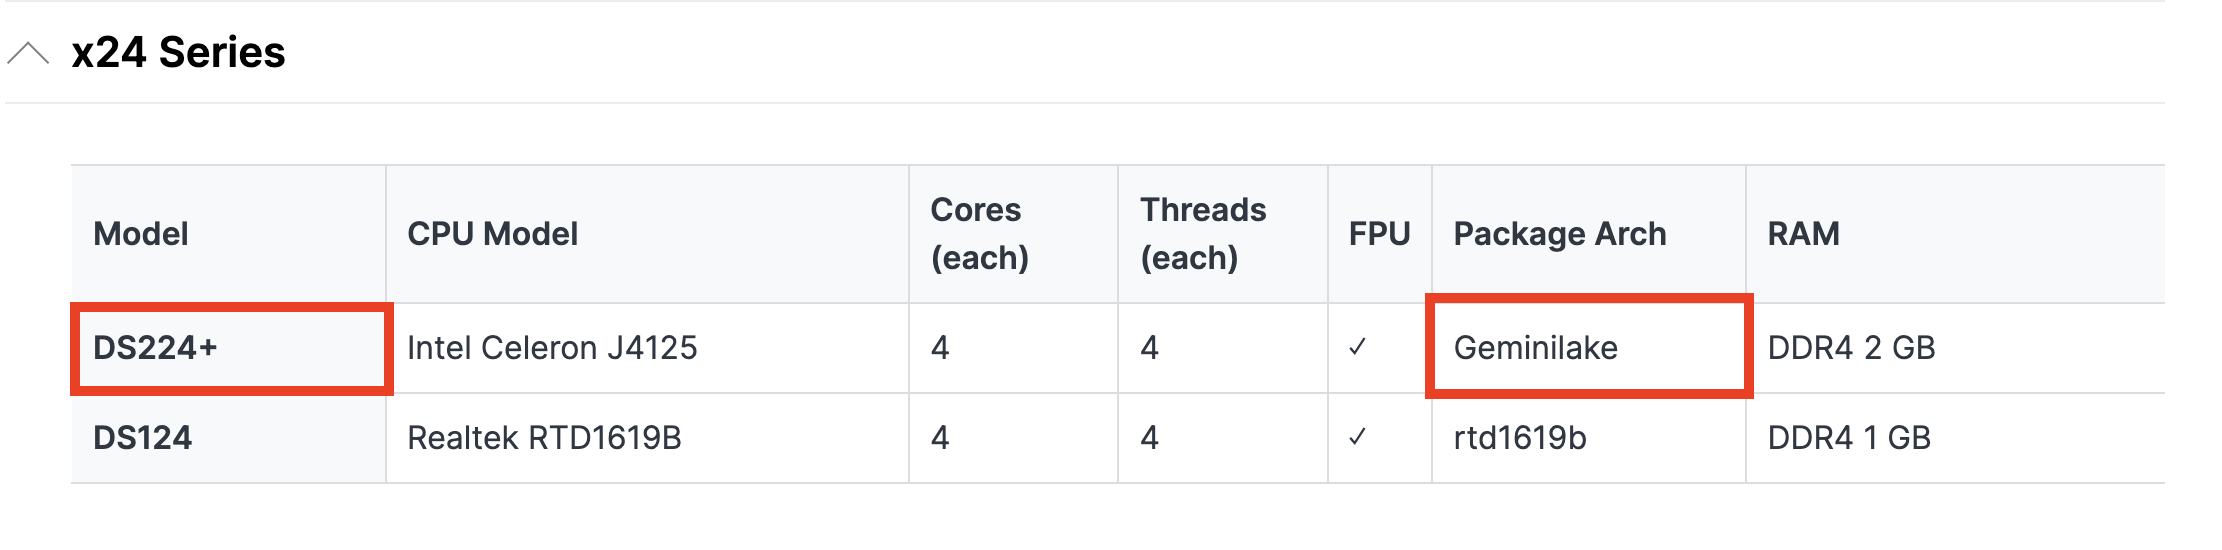Click the CPU Model column header
Image resolution: width=2222 pixels, height=550 pixels.
click(492, 234)
